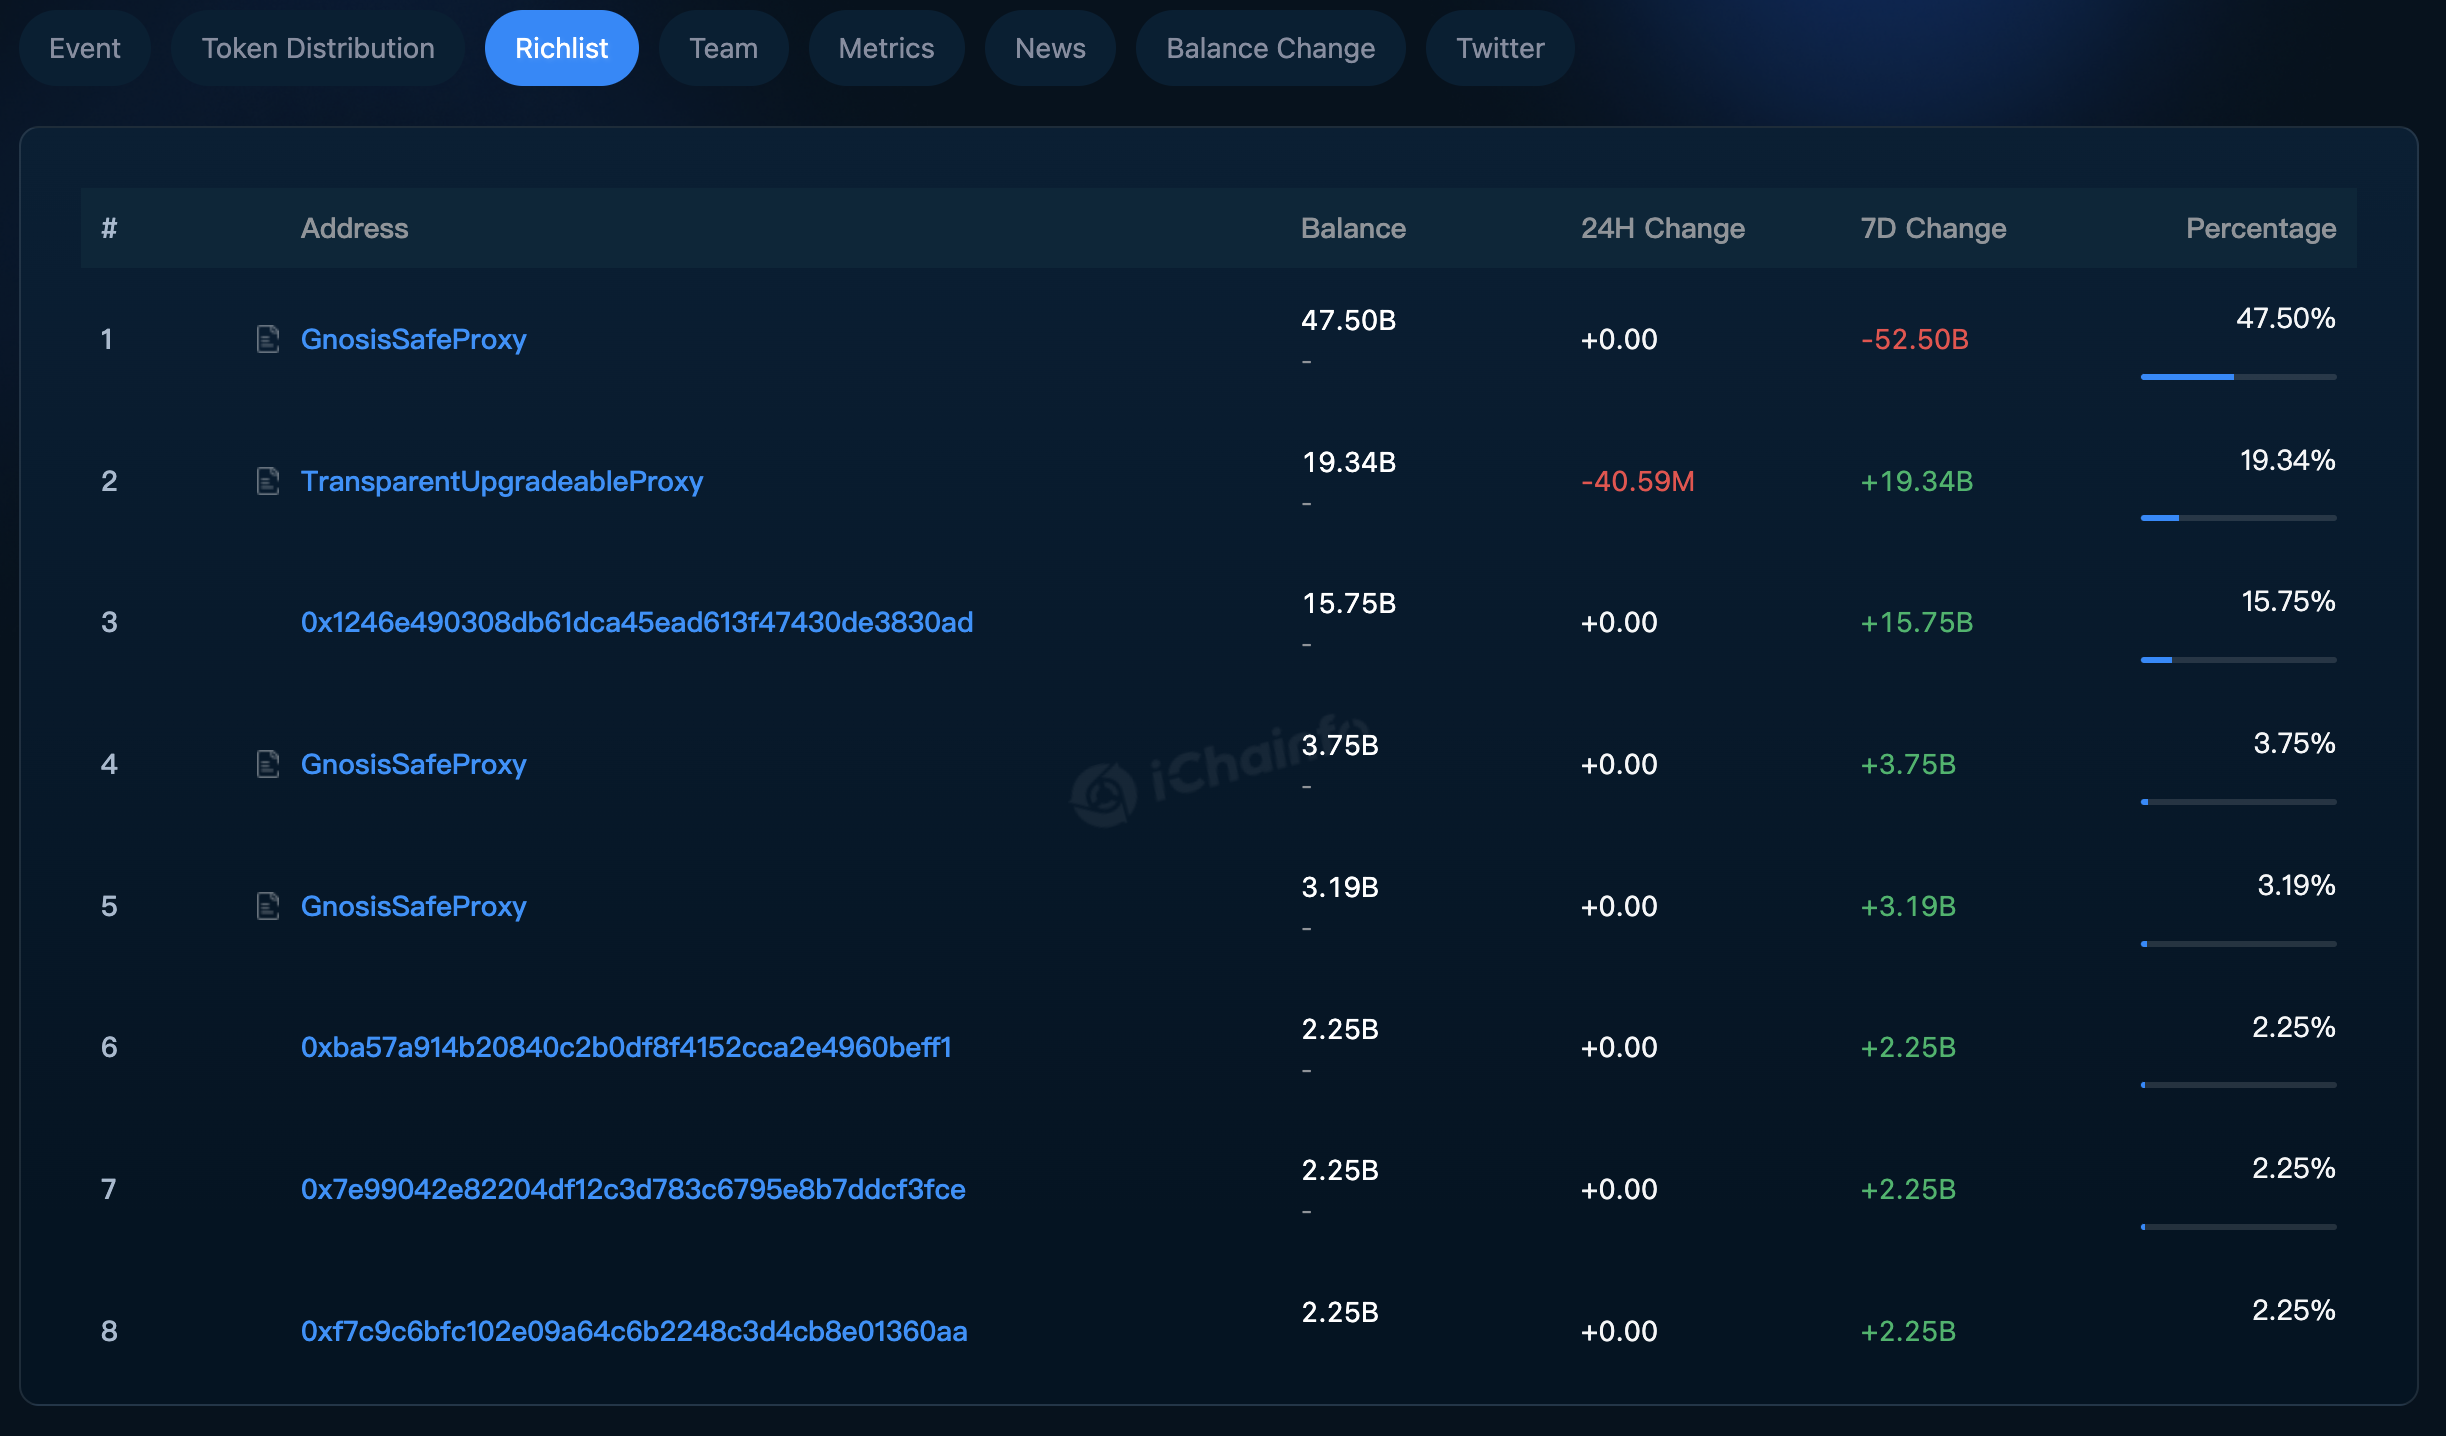Open the Twitter tab
The height and width of the screenshot is (1436, 2446).
pyautogui.click(x=1500, y=48)
